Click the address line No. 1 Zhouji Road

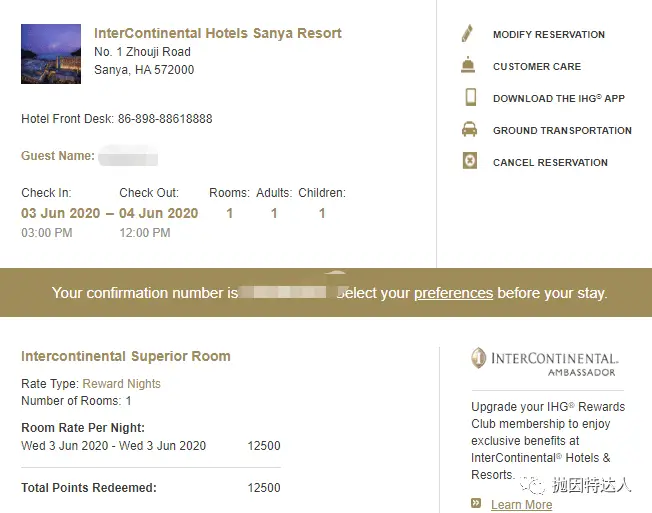(x=143, y=52)
